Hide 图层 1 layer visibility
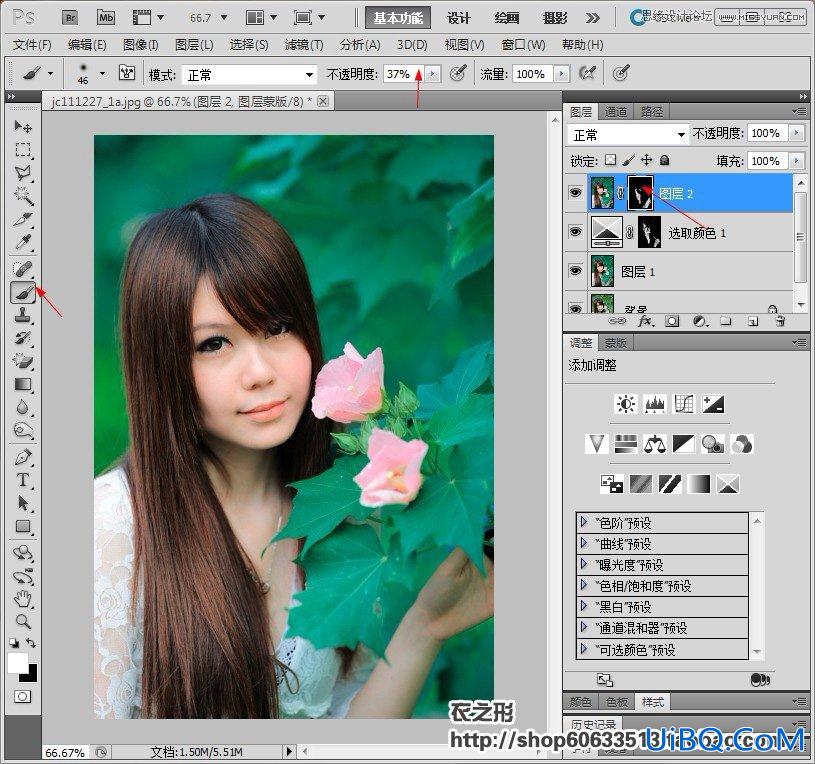Viewport: 815px width, 764px height. (575, 271)
